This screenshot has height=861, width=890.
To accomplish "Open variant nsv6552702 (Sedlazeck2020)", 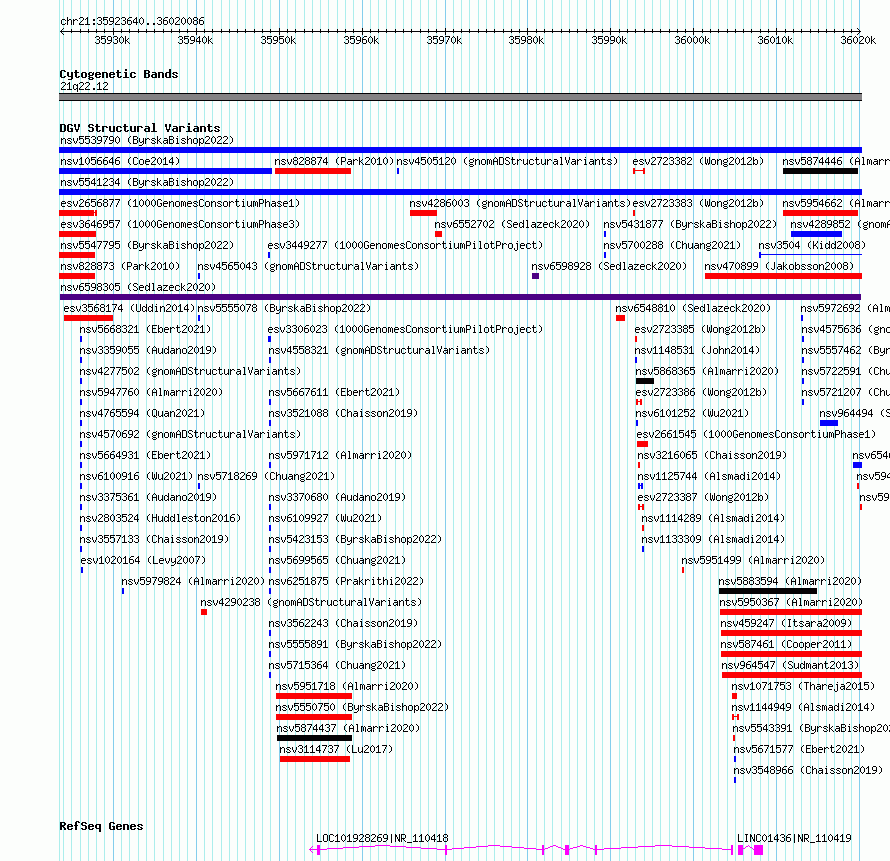I will coord(512,224).
